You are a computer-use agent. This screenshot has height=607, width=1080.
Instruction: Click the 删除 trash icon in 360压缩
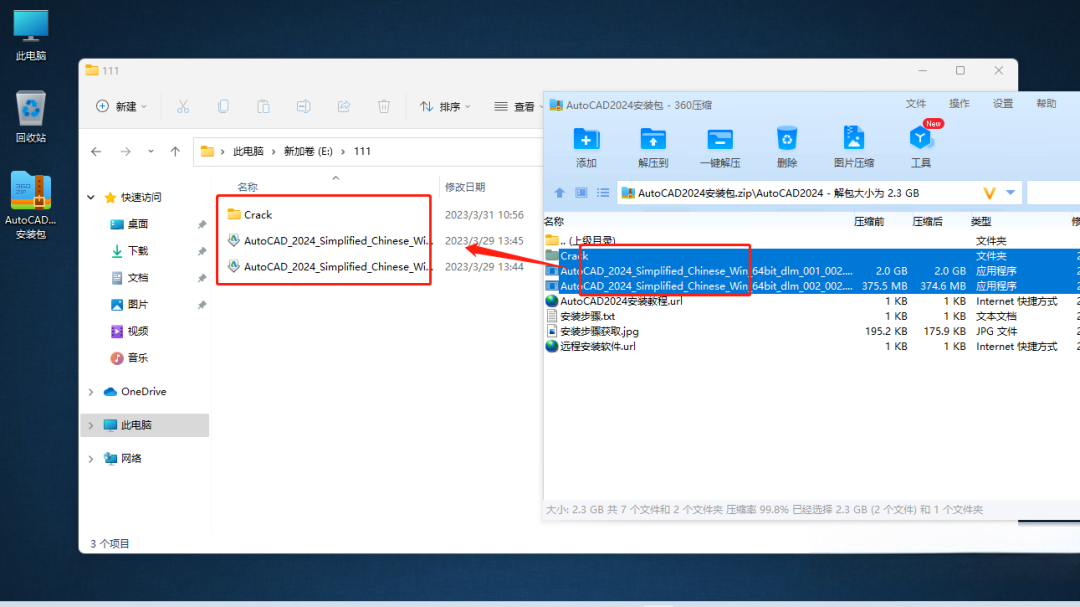click(787, 147)
